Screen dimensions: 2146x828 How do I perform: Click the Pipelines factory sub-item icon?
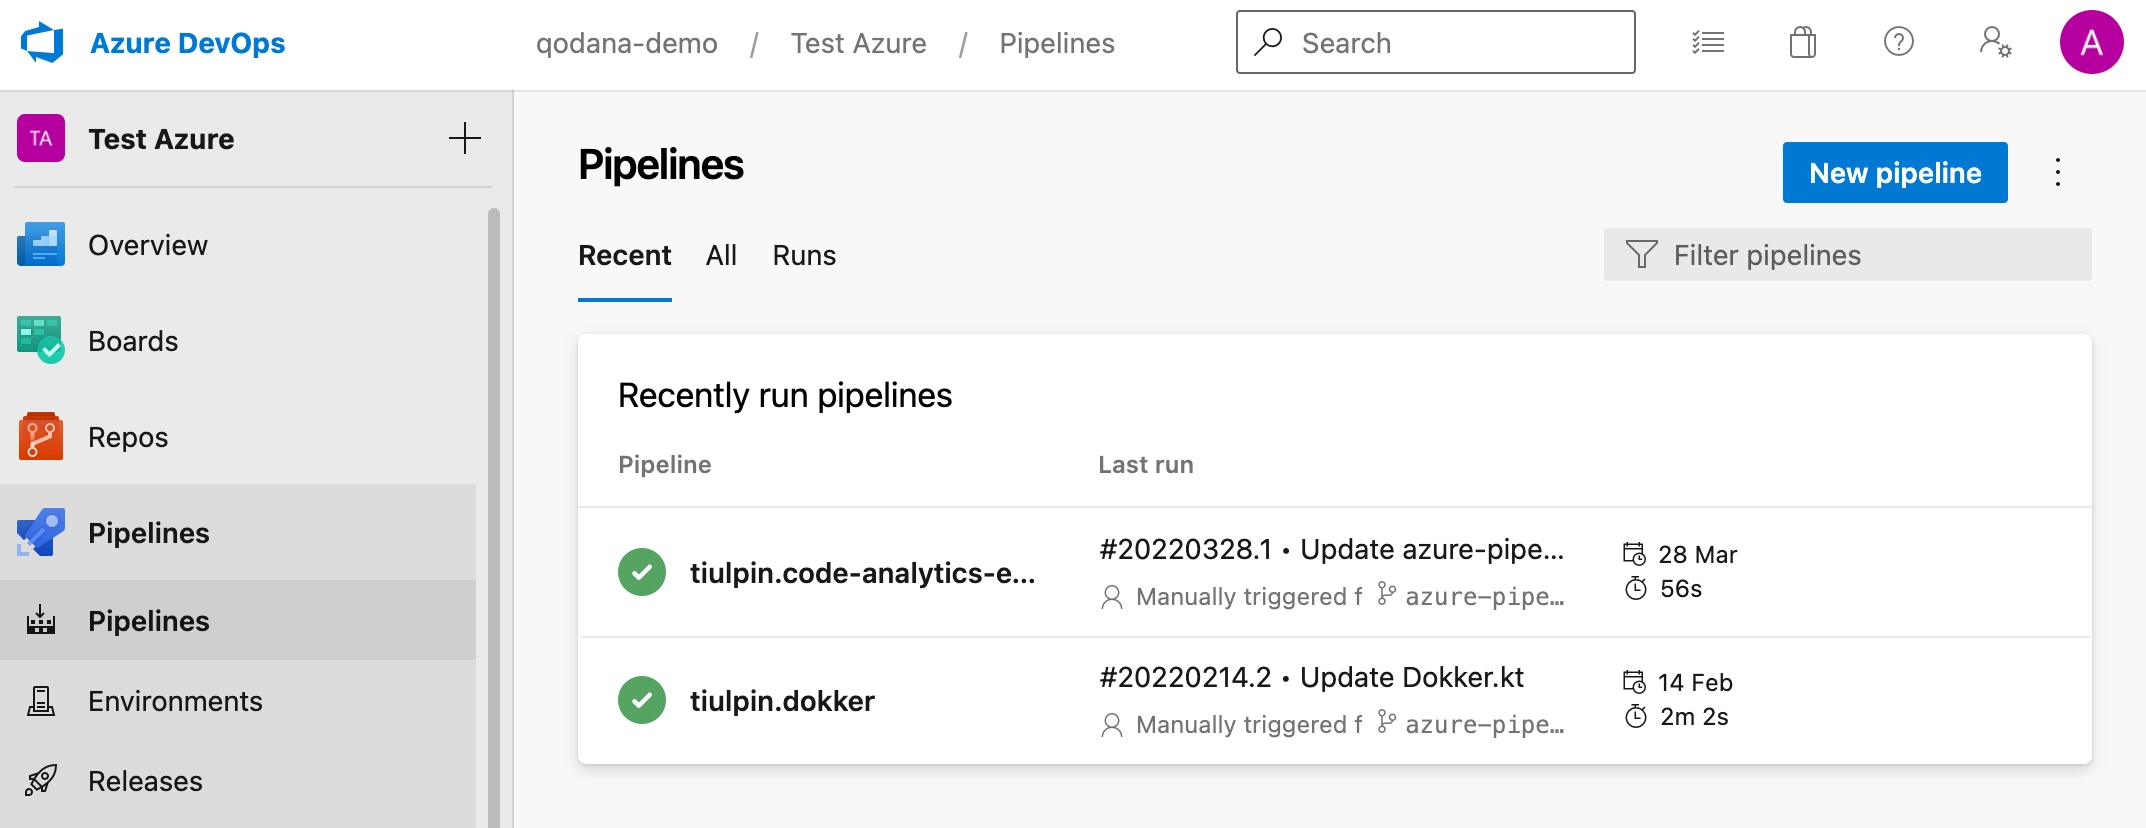pyautogui.click(x=41, y=620)
